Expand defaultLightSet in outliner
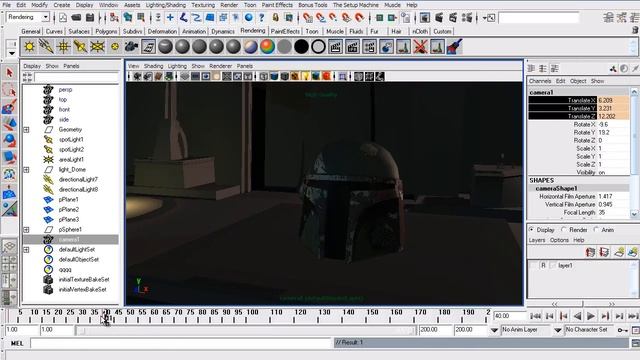Image resolution: width=640 pixels, height=360 pixels. click(x=26, y=249)
